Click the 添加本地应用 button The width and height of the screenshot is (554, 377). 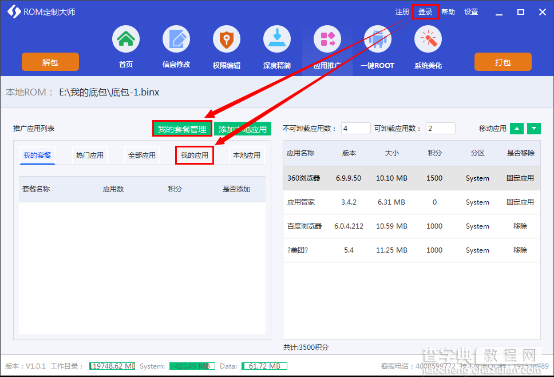point(243,129)
